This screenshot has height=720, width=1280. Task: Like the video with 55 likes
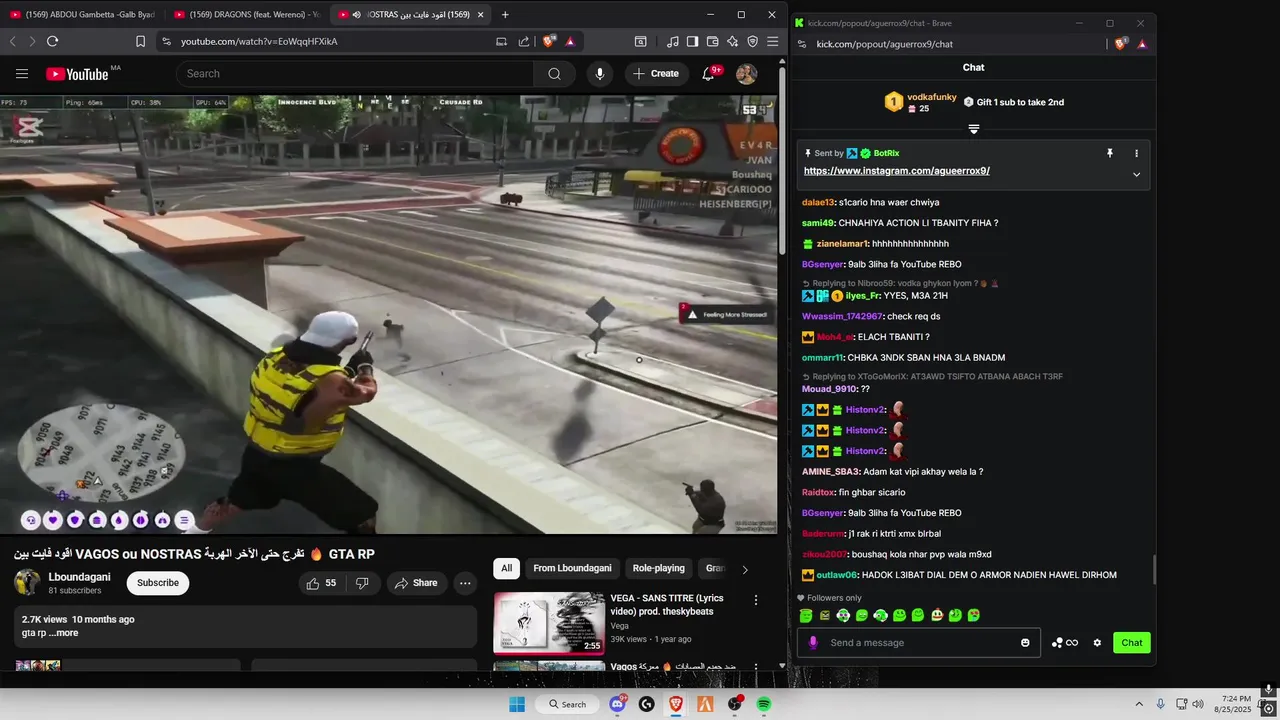click(322, 583)
